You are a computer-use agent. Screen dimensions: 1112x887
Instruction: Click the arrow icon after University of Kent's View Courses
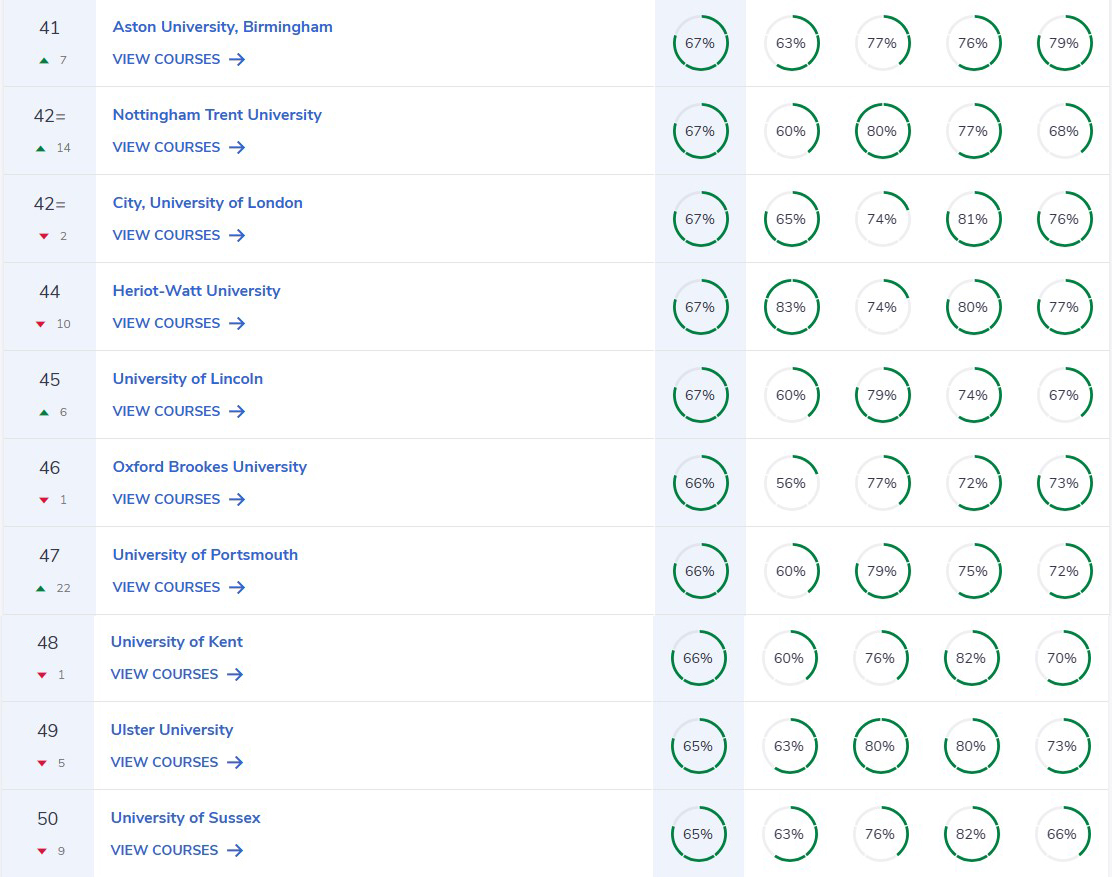point(235,675)
